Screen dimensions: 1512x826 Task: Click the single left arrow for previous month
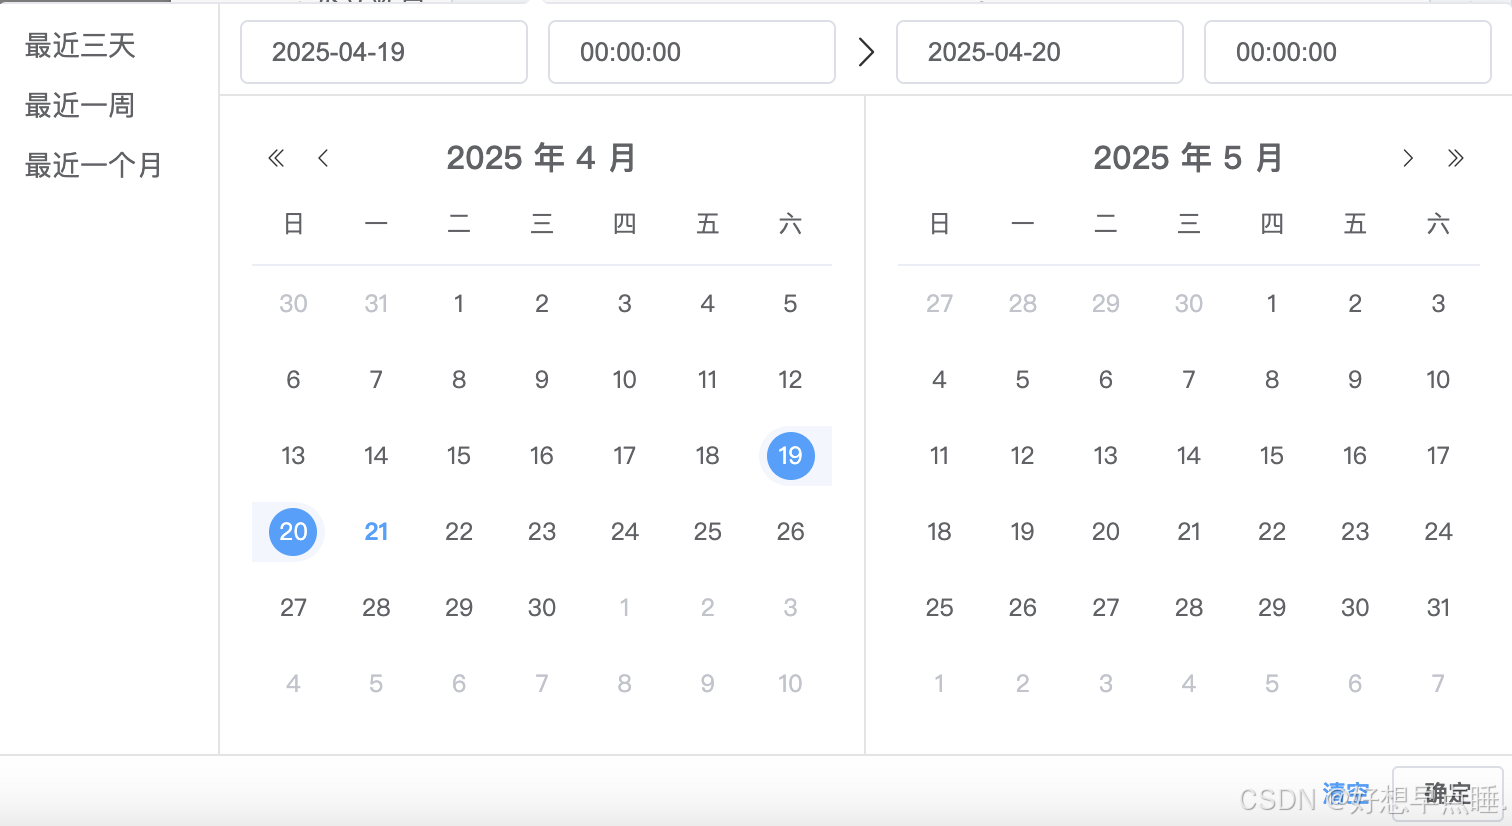coord(323,158)
